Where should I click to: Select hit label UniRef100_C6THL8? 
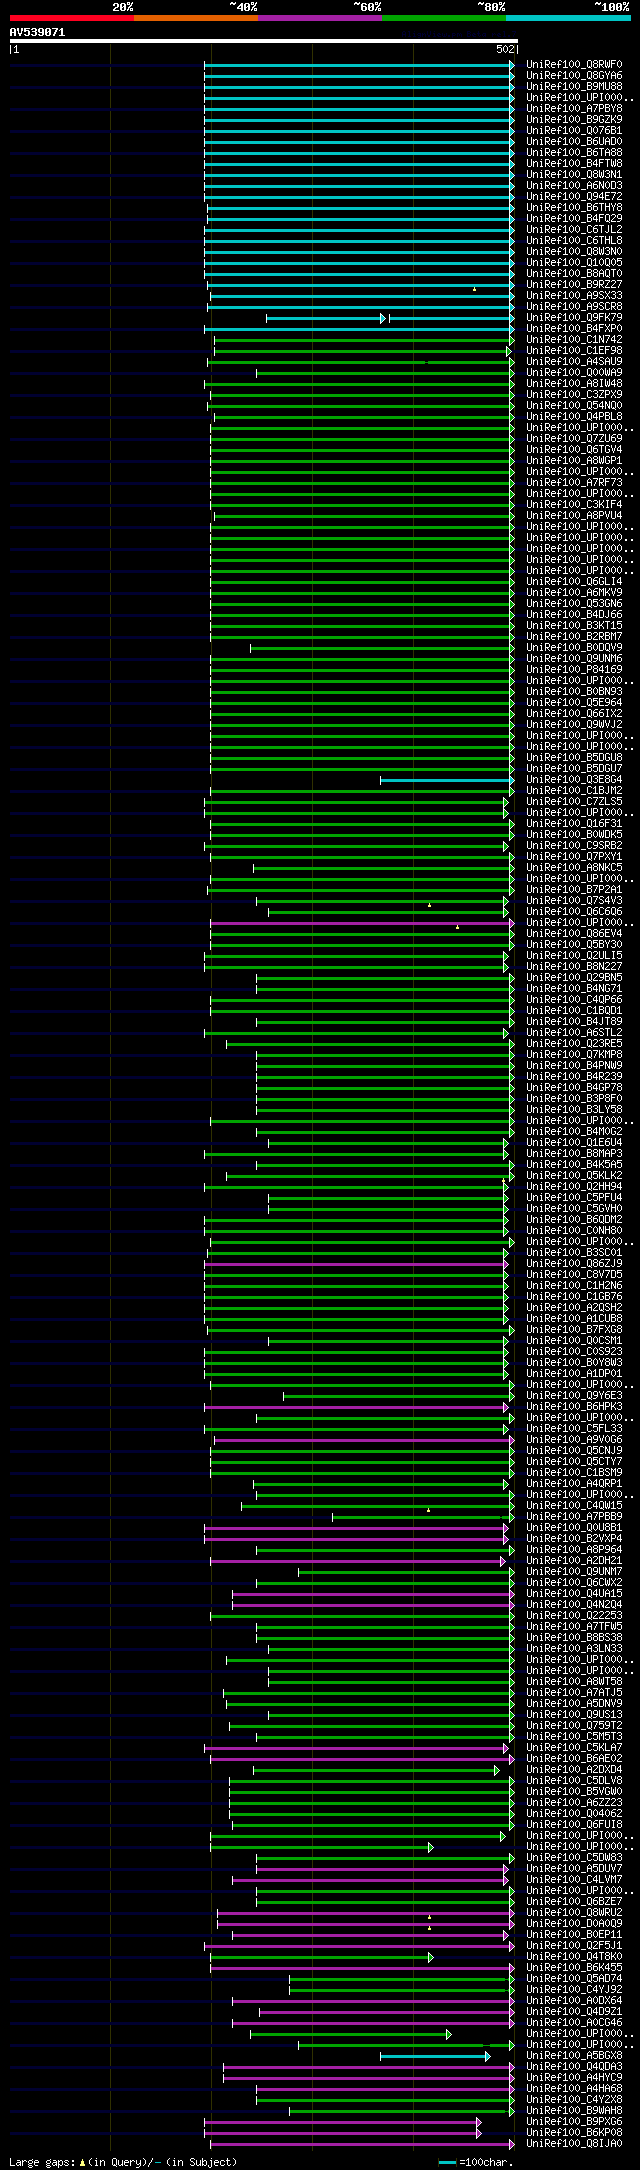point(574,241)
